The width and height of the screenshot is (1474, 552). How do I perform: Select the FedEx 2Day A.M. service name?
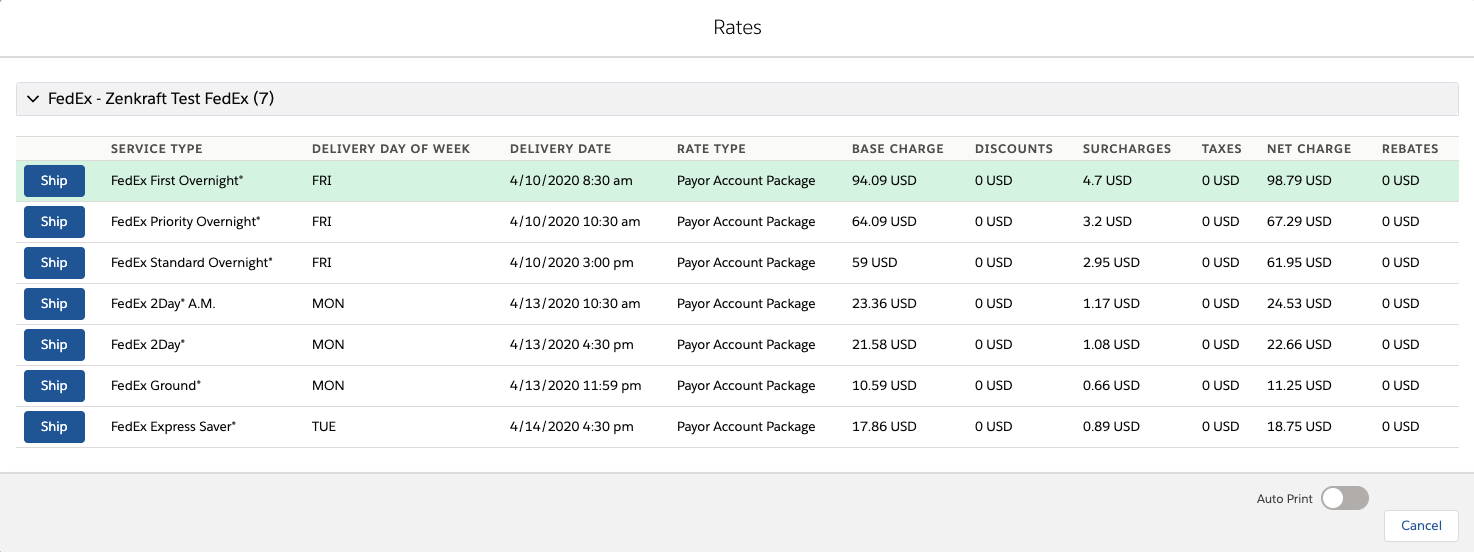[x=163, y=304]
